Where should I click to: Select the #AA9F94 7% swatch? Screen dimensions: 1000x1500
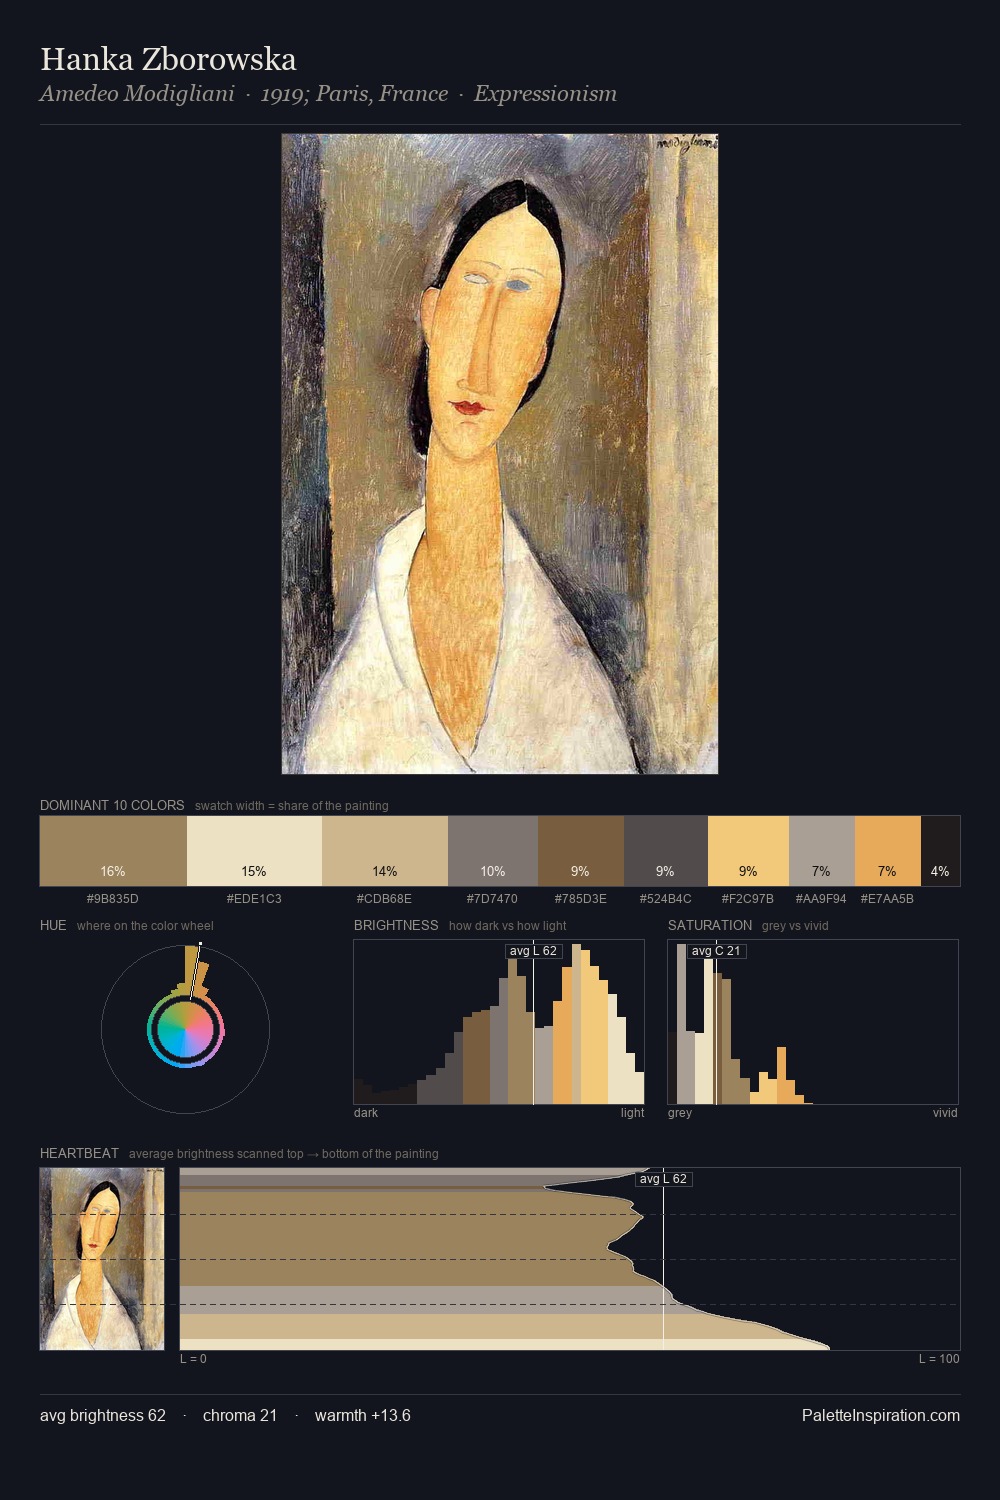822,851
